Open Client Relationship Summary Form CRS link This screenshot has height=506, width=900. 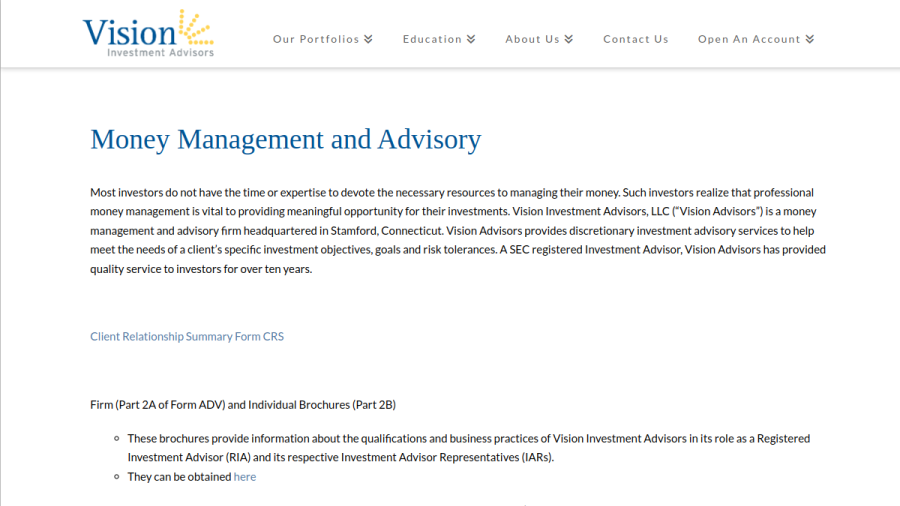tap(187, 336)
